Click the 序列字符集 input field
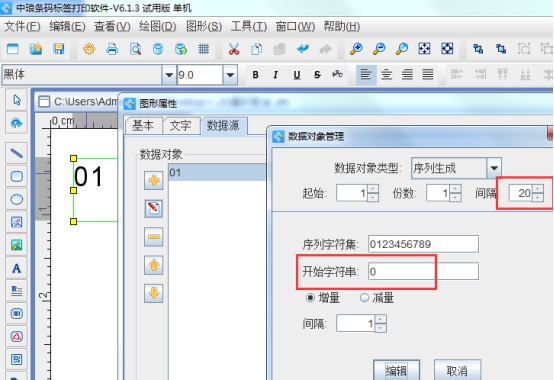 (x=423, y=244)
